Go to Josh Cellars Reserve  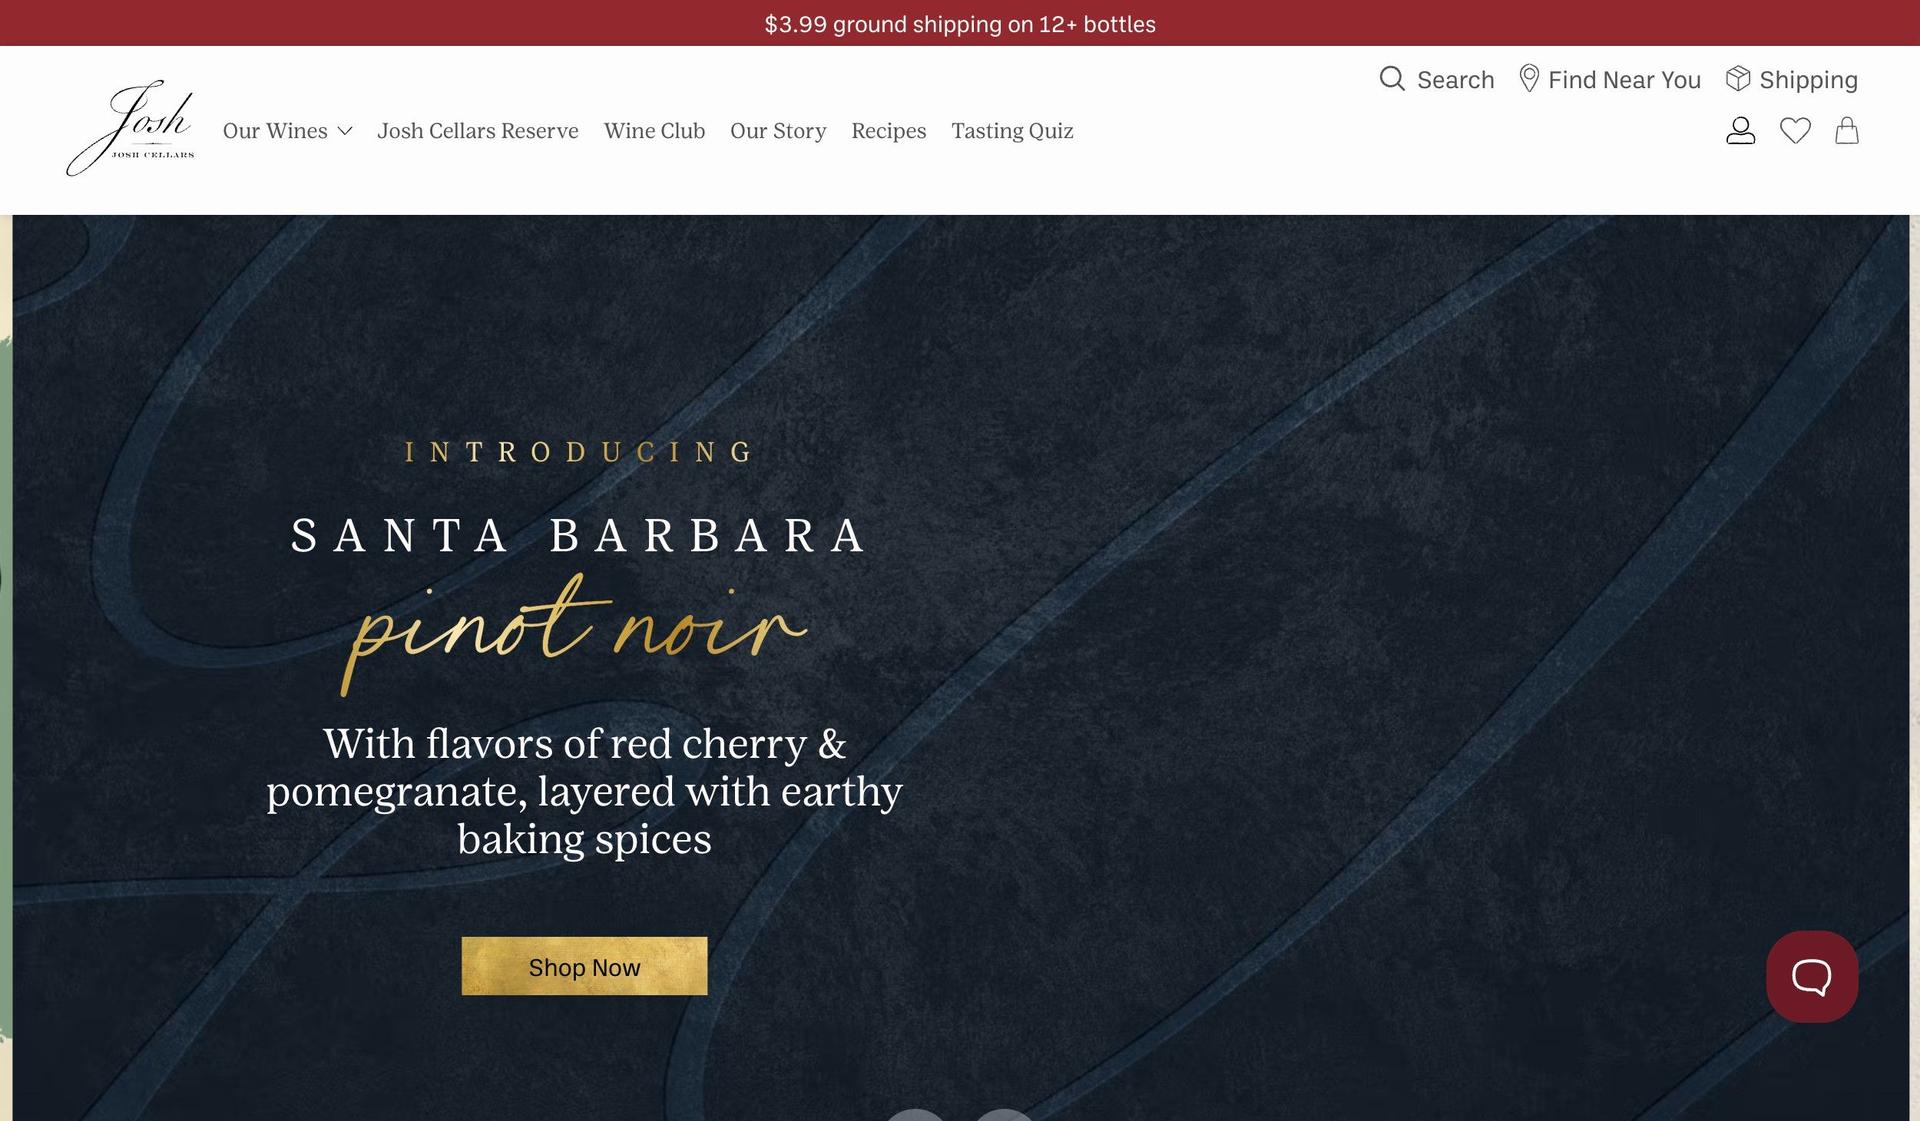pos(478,131)
